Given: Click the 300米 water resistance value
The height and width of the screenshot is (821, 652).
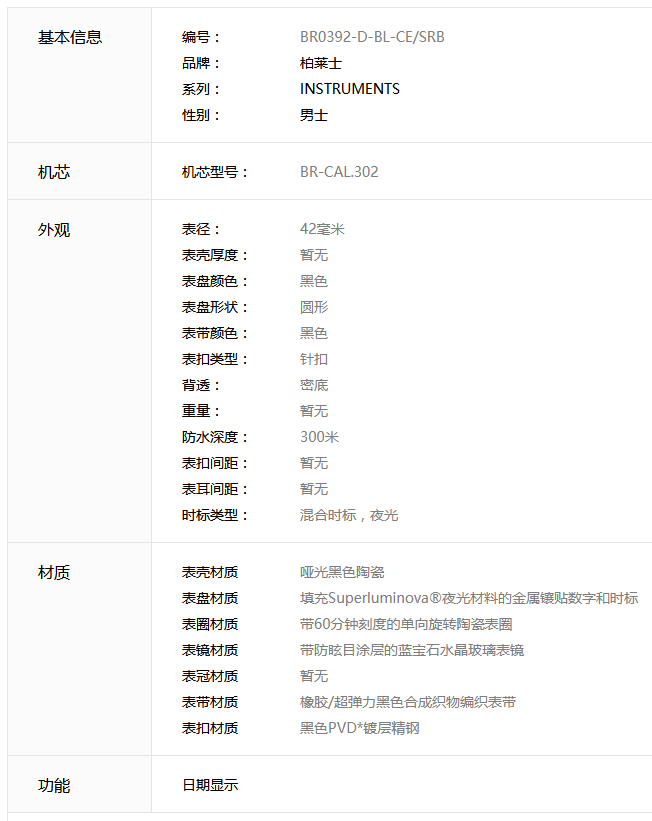Looking at the screenshot, I should (320, 437).
